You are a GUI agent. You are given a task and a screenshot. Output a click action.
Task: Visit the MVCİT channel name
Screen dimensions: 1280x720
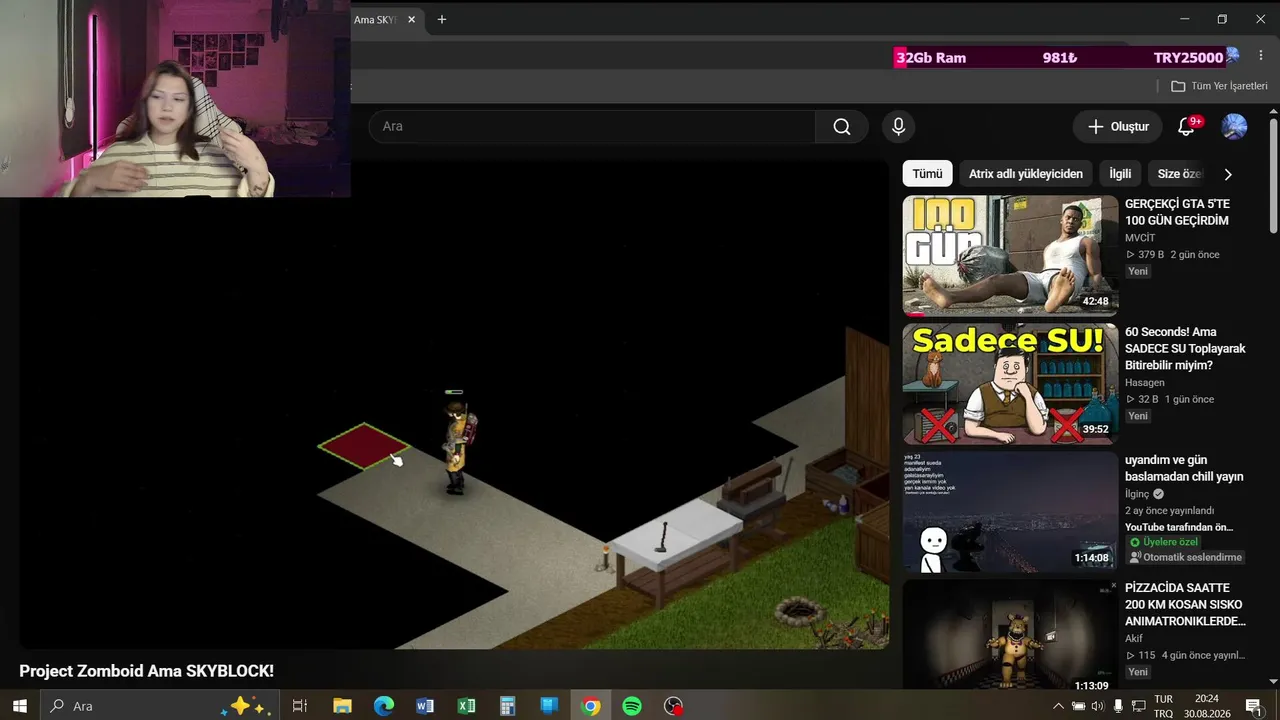tap(1140, 238)
